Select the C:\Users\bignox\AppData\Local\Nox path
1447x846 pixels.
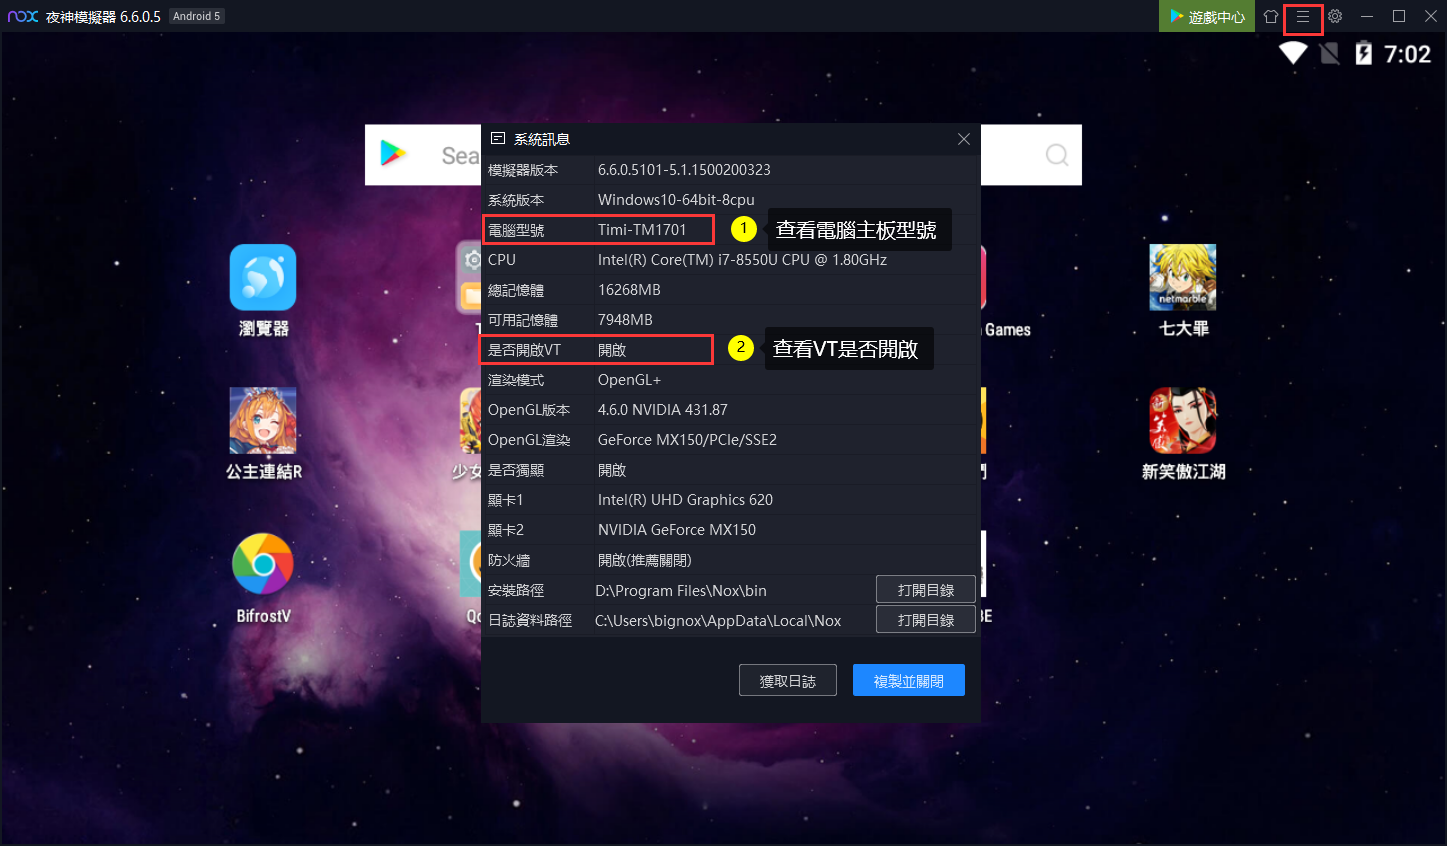point(718,621)
